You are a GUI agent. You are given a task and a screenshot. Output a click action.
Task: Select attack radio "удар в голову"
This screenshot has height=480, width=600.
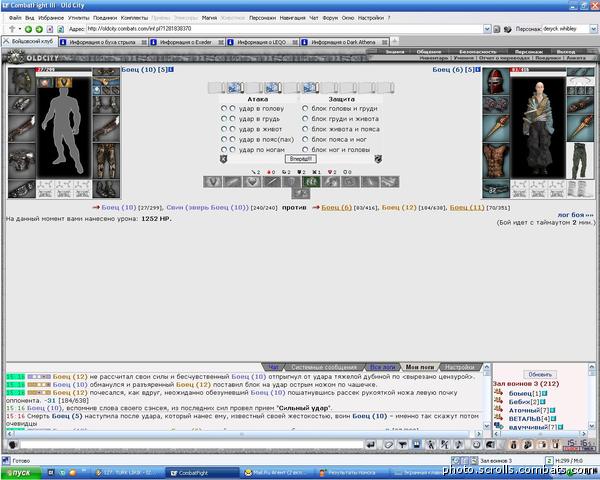[224, 108]
